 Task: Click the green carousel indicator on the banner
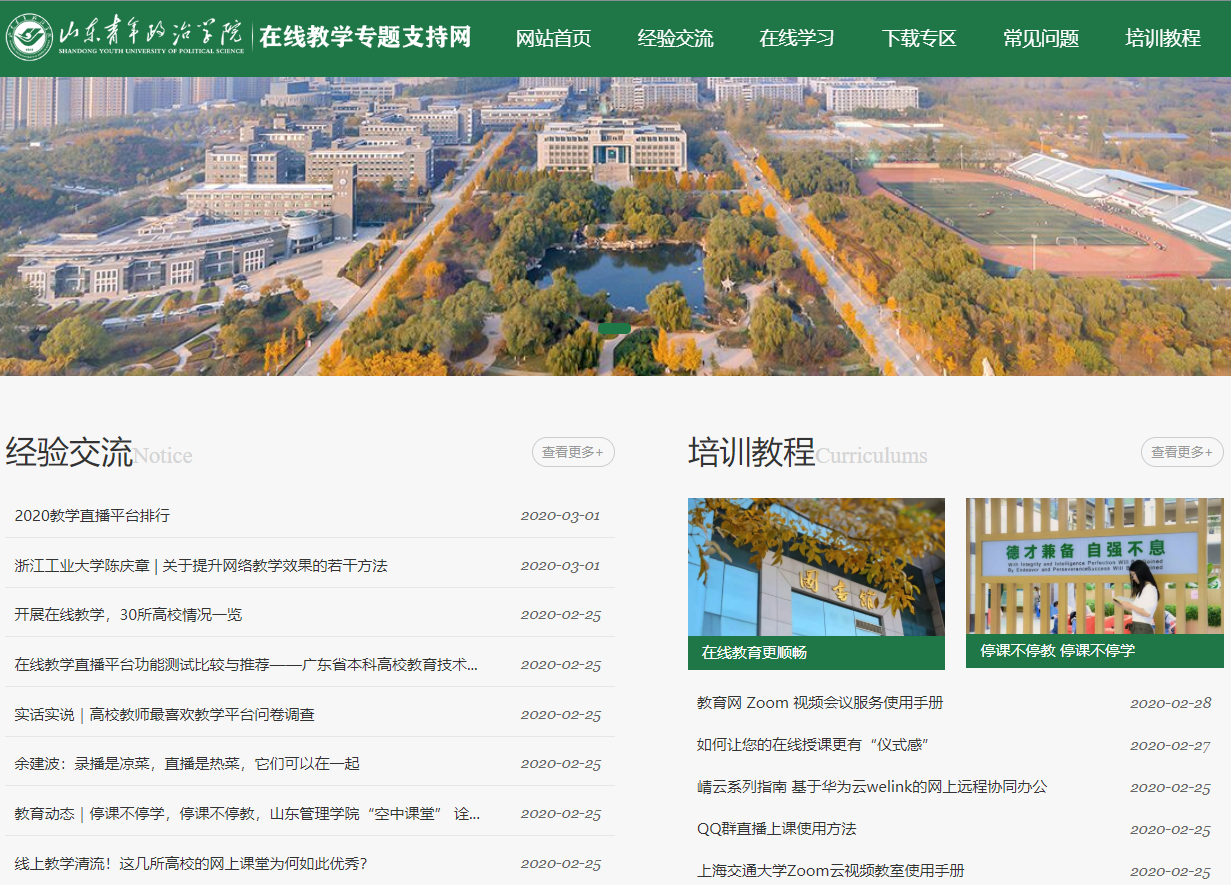tap(614, 329)
